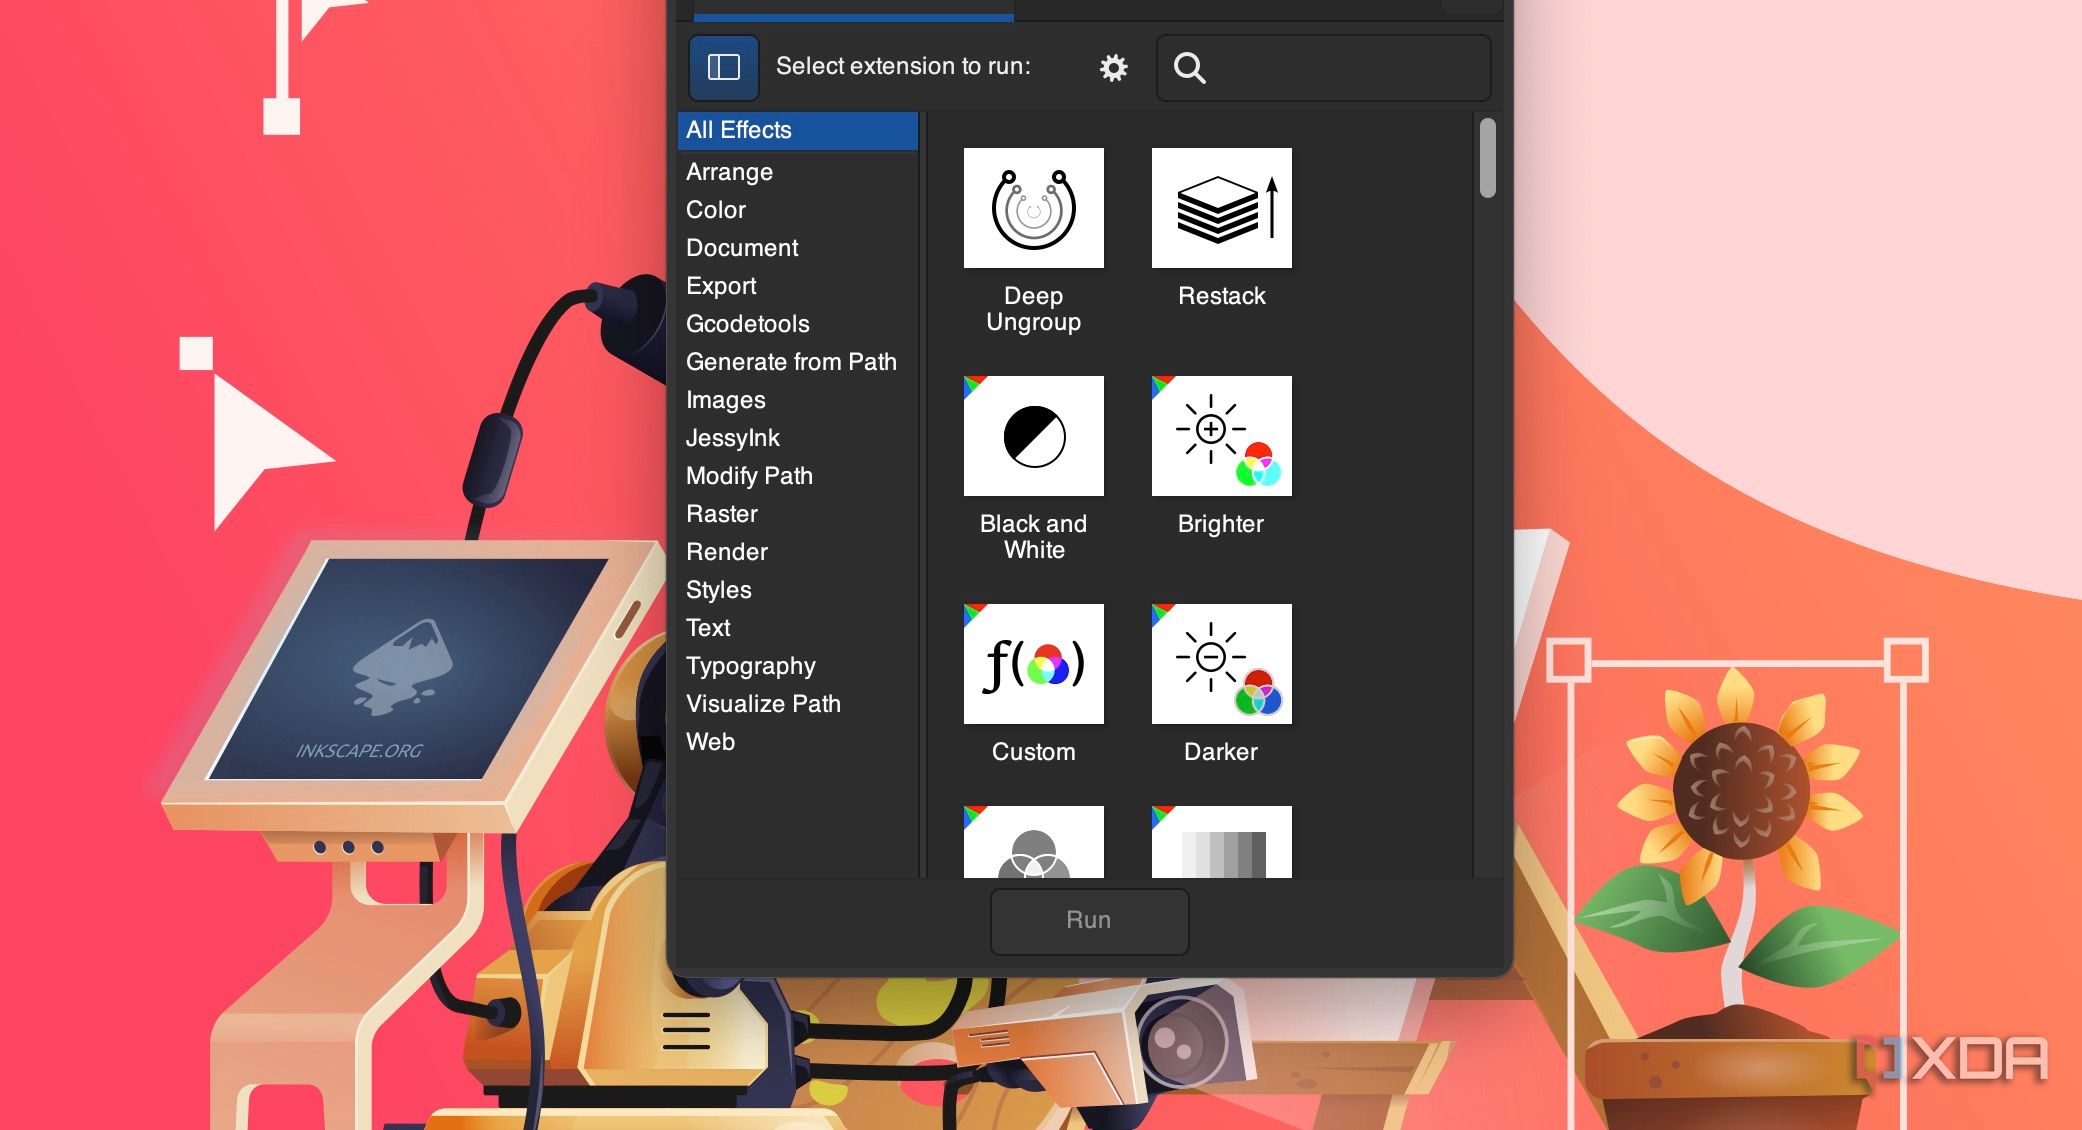Select the All Effects entry

click(x=737, y=129)
